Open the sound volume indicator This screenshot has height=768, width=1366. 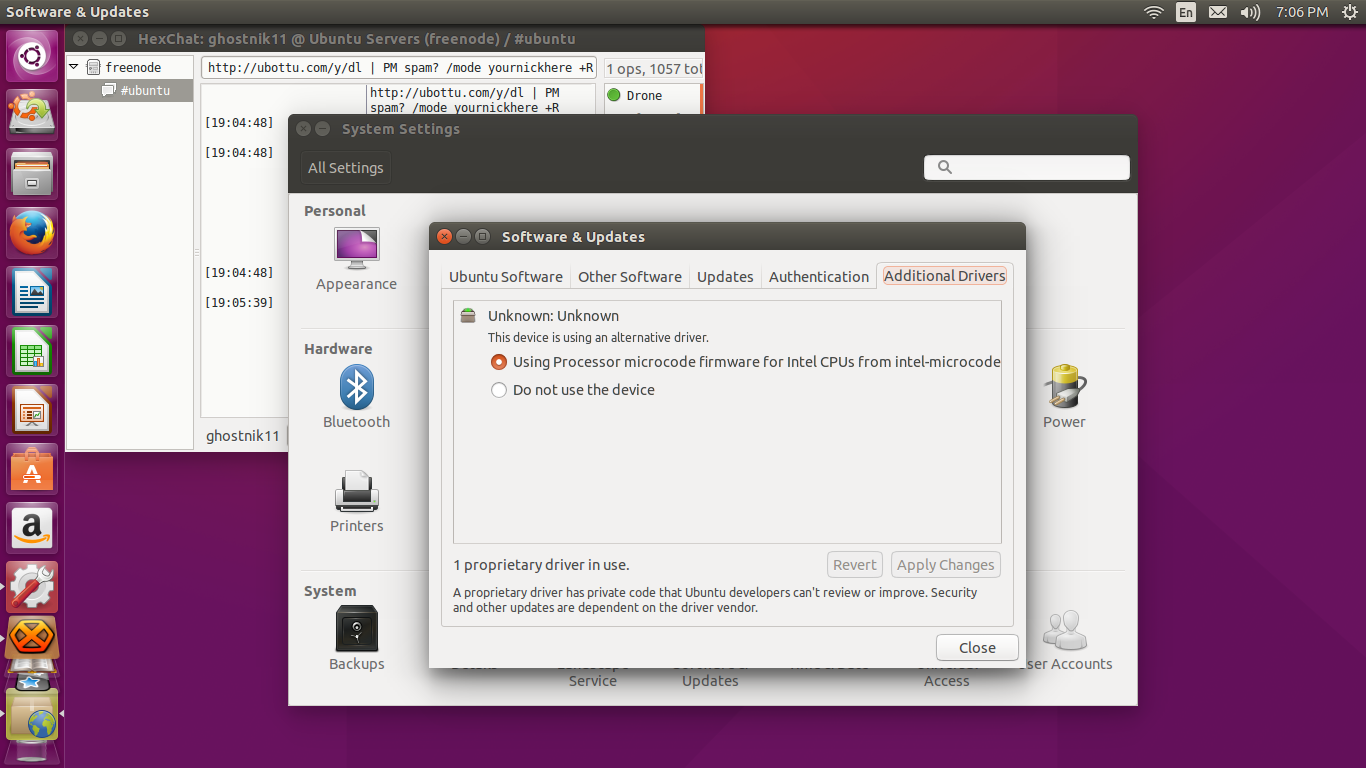(x=1250, y=12)
